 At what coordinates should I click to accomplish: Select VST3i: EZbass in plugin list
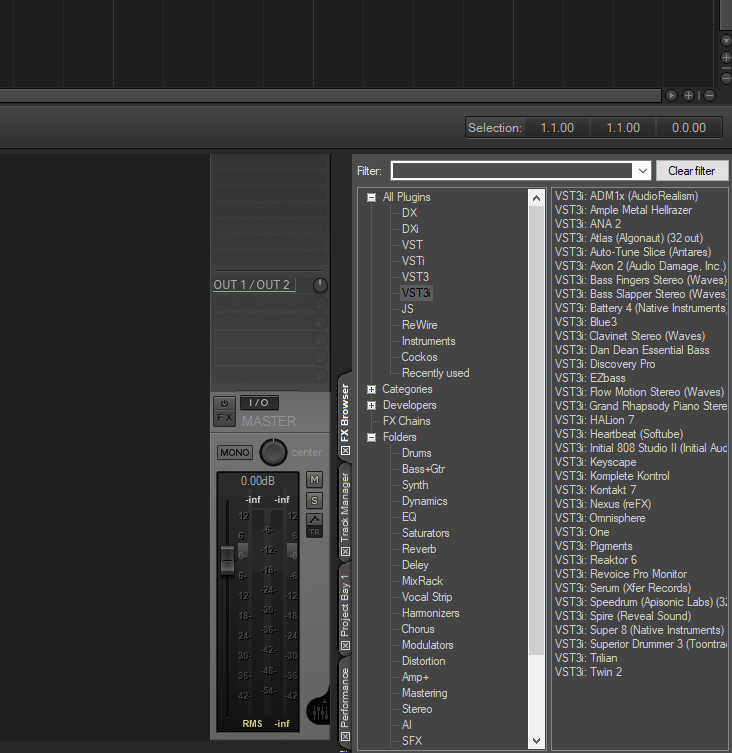[x=590, y=378]
